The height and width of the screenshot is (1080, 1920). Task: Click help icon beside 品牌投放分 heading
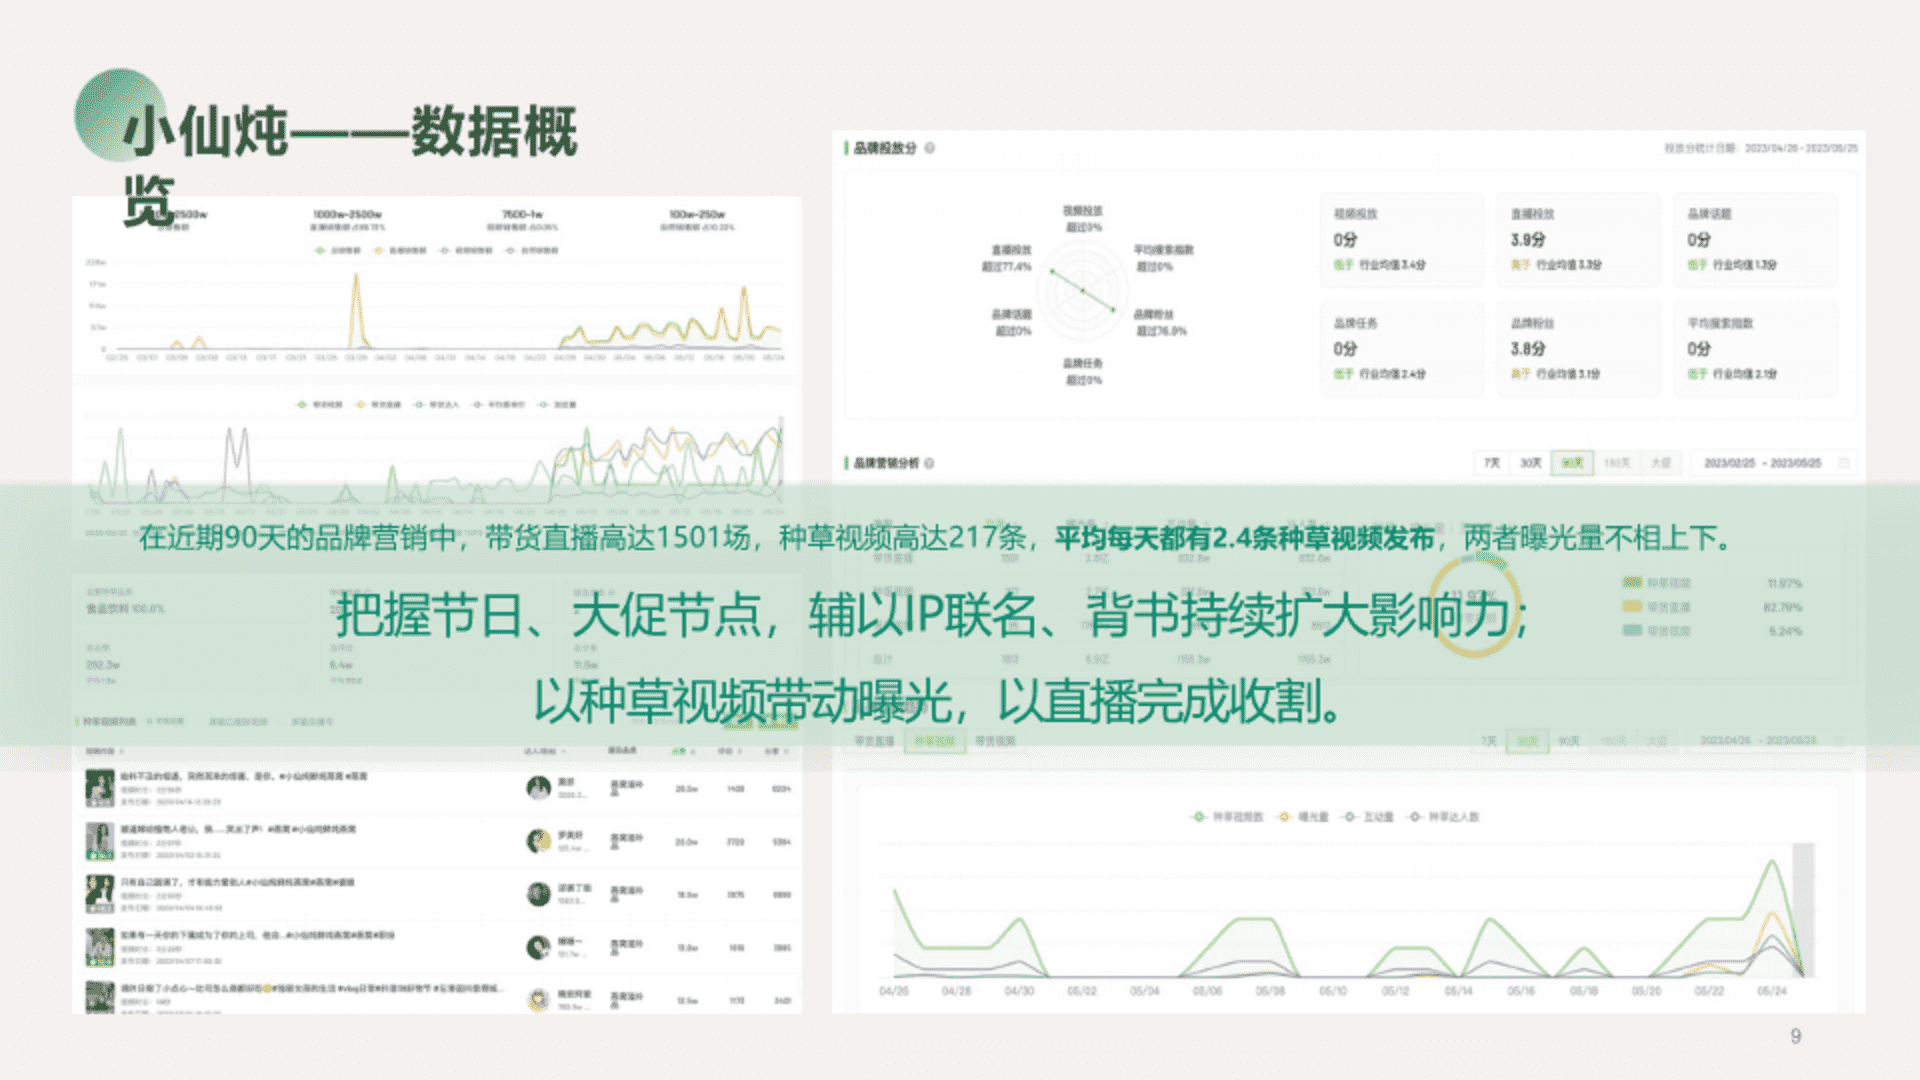click(930, 148)
